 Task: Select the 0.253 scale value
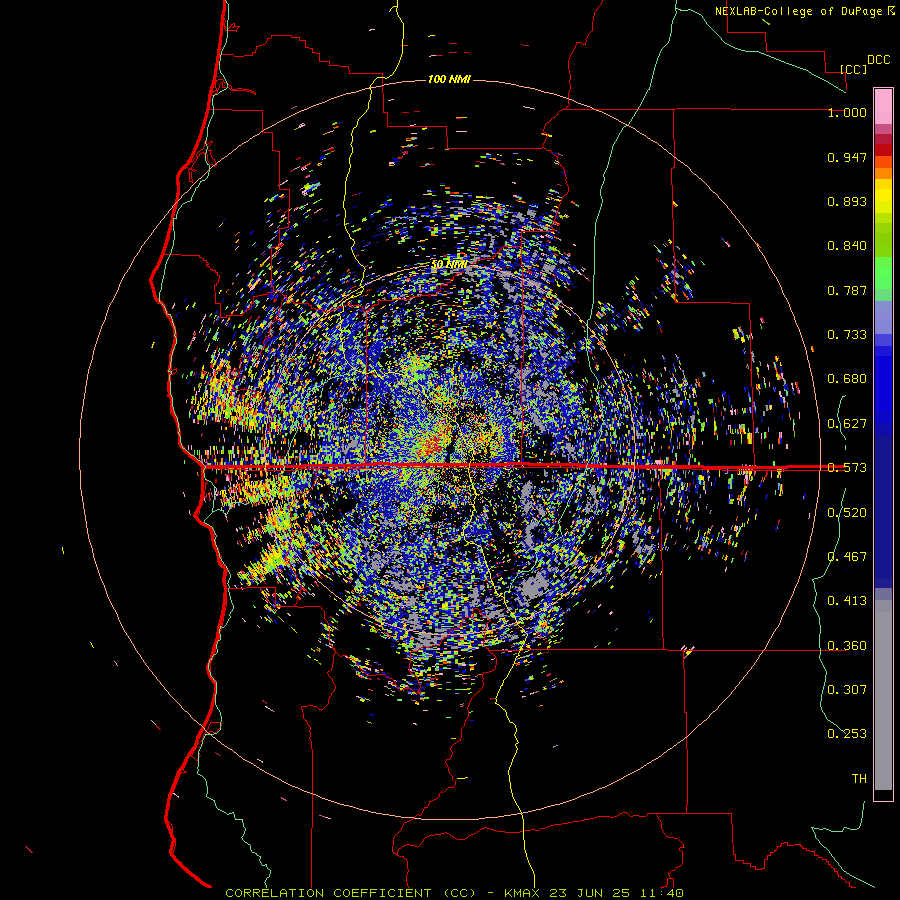click(x=847, y=734)
